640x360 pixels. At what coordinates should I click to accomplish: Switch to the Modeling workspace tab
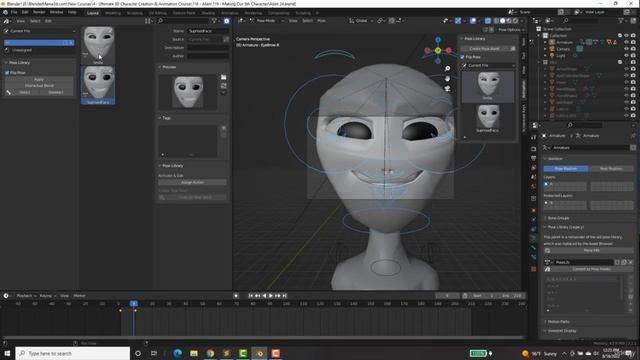click(113, 13)
